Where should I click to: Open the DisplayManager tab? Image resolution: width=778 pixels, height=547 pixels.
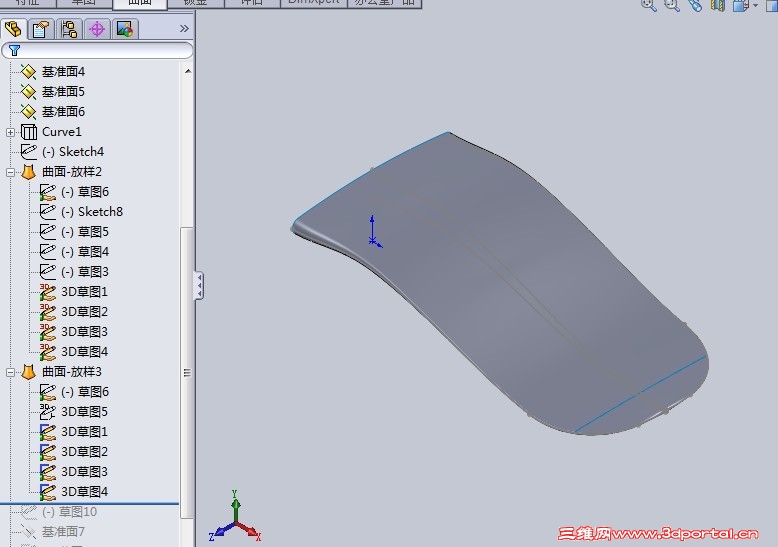125,29
